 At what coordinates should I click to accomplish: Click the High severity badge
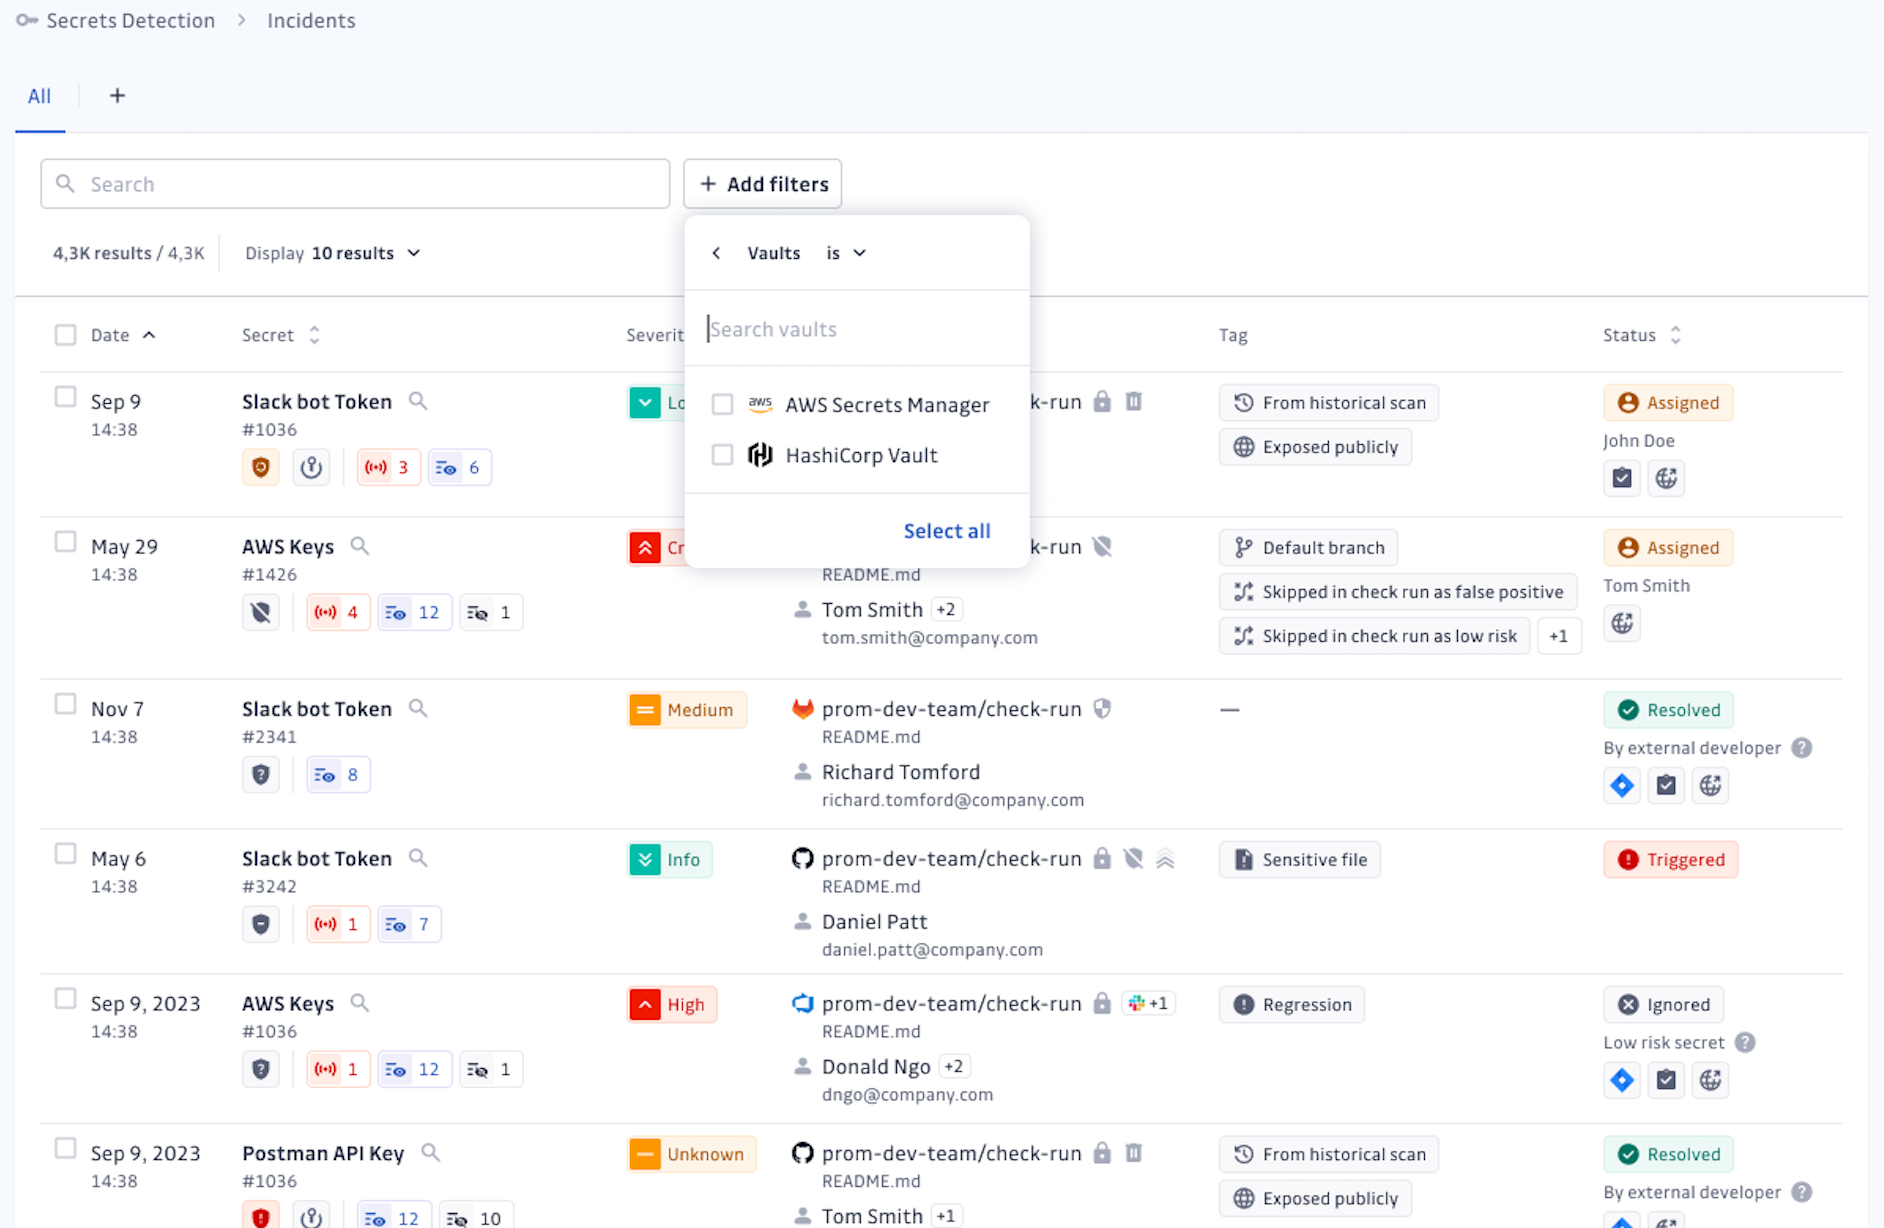[672, 1004]
